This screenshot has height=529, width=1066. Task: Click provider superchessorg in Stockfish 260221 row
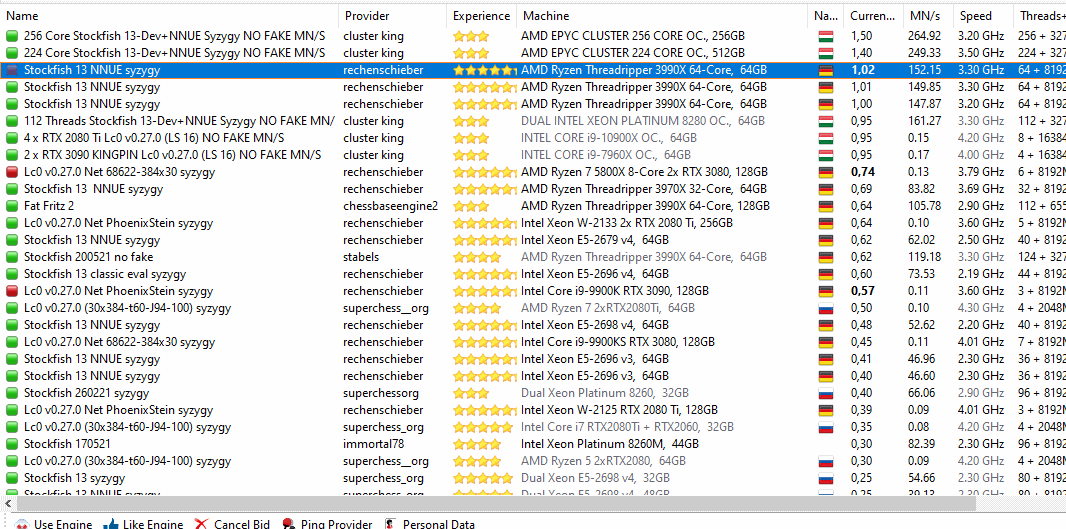(x=381, y=393)
